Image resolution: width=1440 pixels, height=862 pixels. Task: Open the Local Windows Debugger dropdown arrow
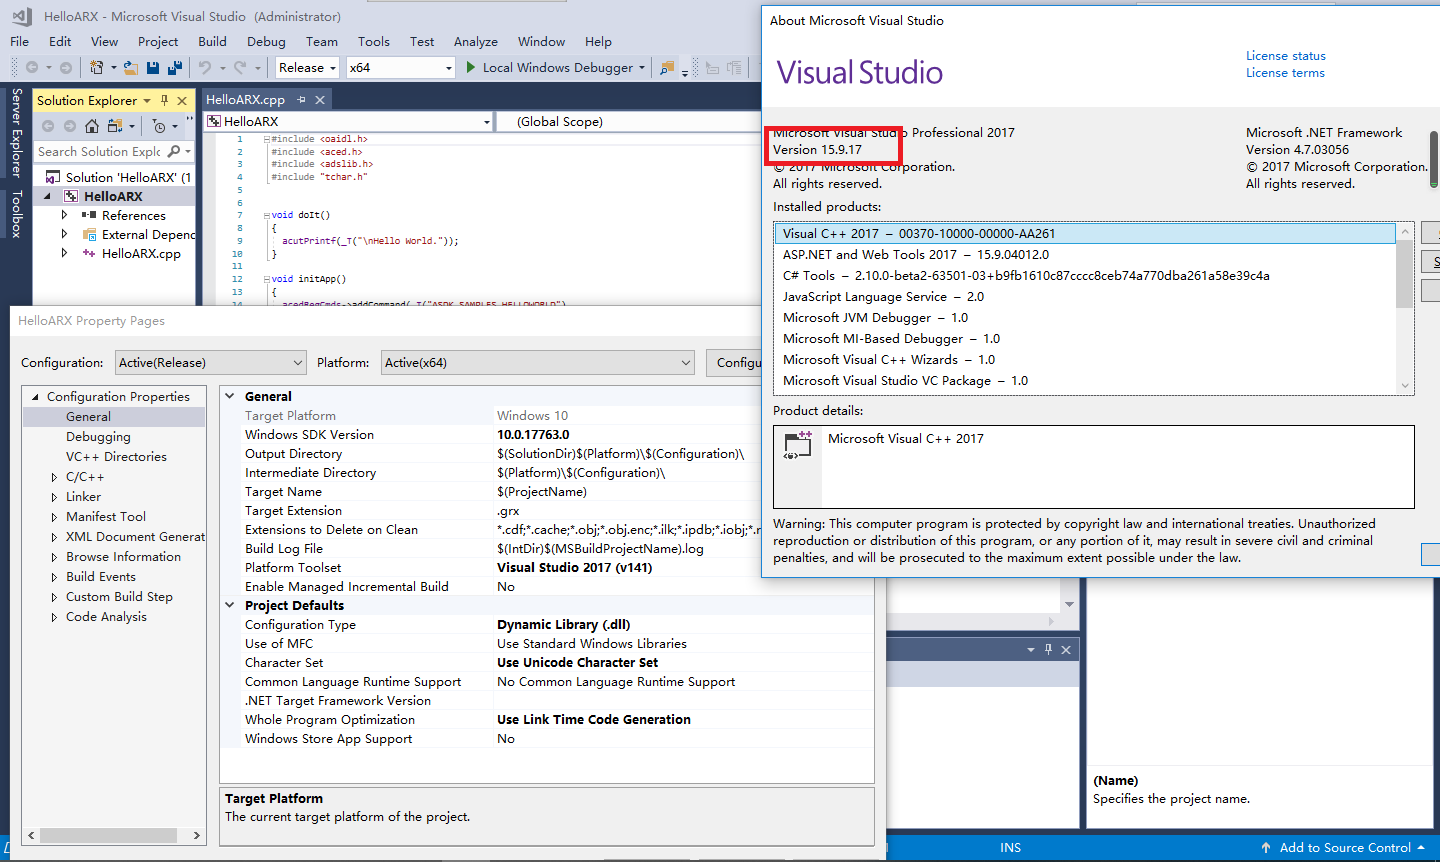click(x=642, y=68)
